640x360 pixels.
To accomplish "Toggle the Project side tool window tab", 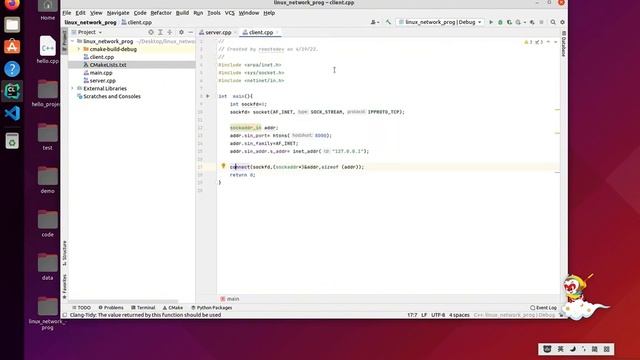I will pos(64,41).
